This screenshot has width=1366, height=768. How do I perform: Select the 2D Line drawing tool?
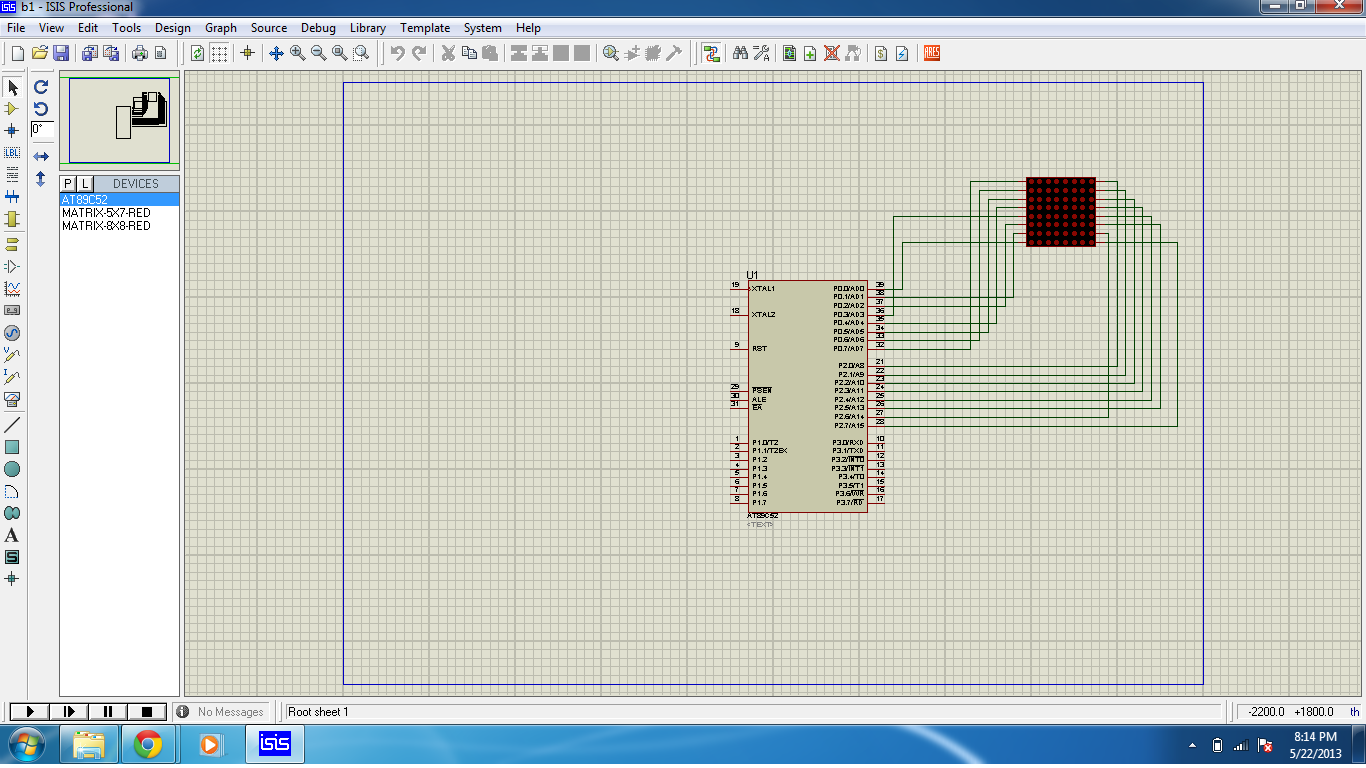12,425
